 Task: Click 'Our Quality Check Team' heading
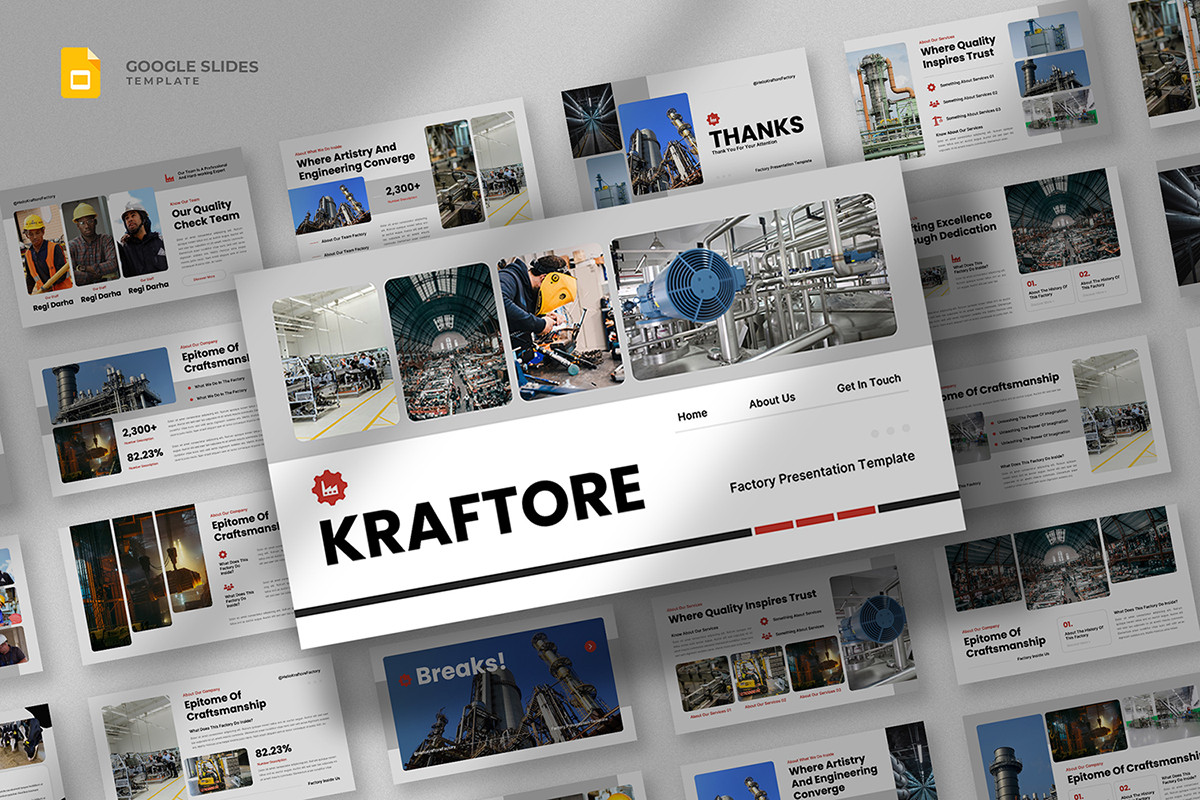[x=205, y=214]
